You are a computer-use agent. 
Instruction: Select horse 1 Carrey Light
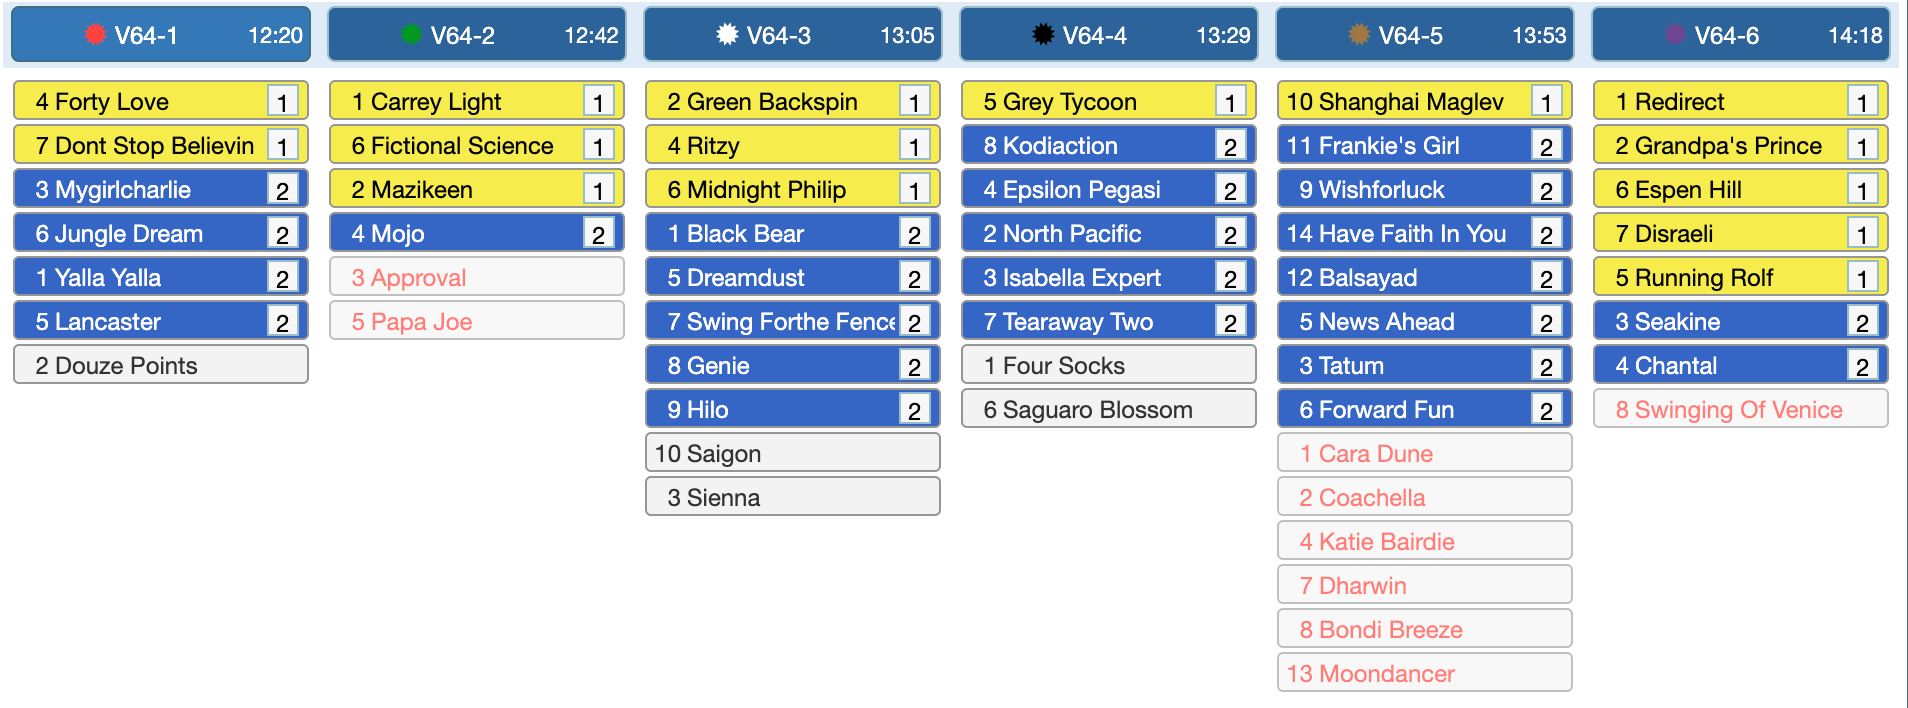477,101
